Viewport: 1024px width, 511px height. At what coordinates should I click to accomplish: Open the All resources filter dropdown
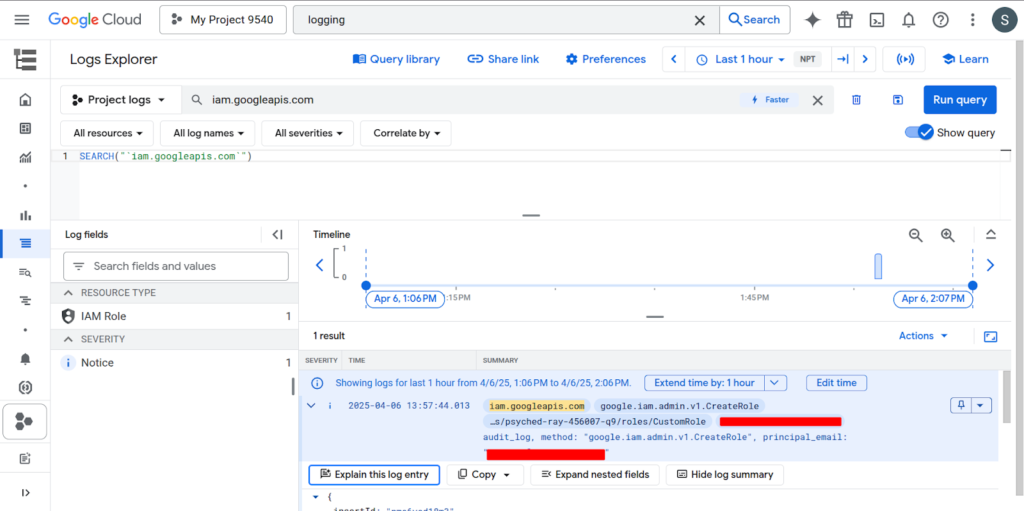pos(107,133)
